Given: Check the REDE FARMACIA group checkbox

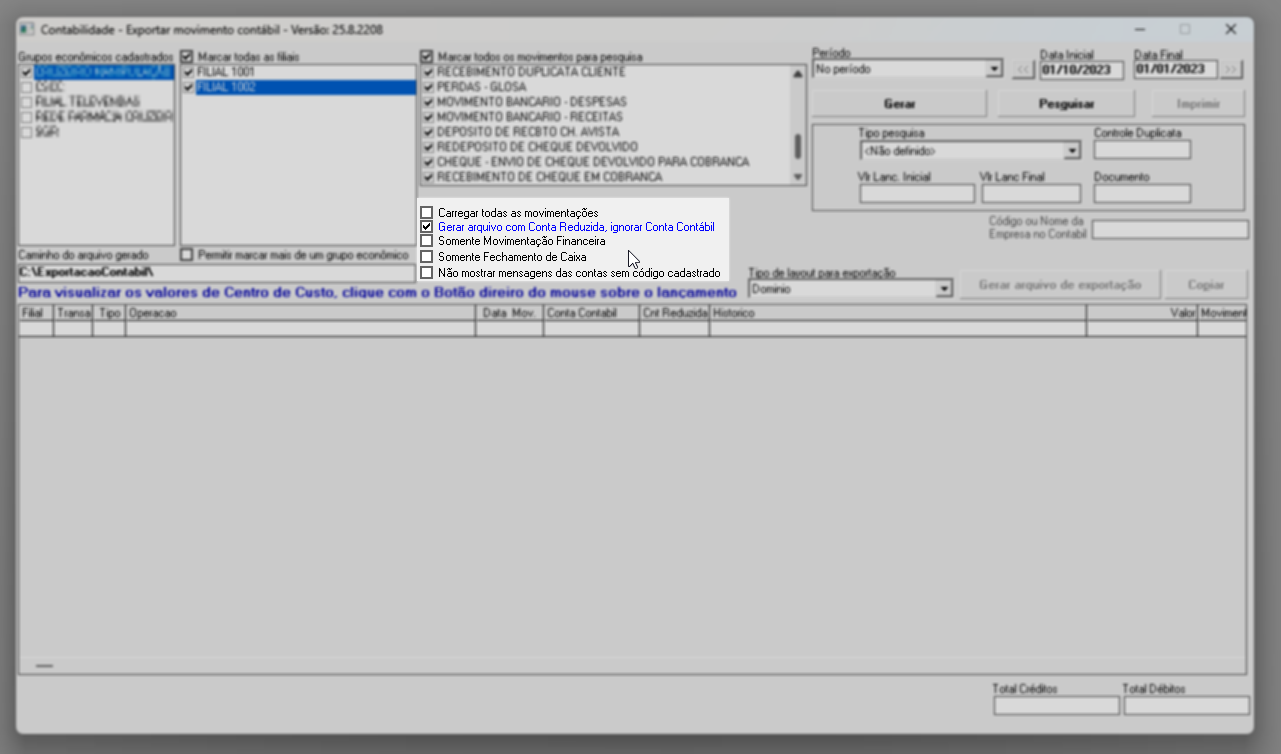Looking at the screenshot, I should (27, 117).
